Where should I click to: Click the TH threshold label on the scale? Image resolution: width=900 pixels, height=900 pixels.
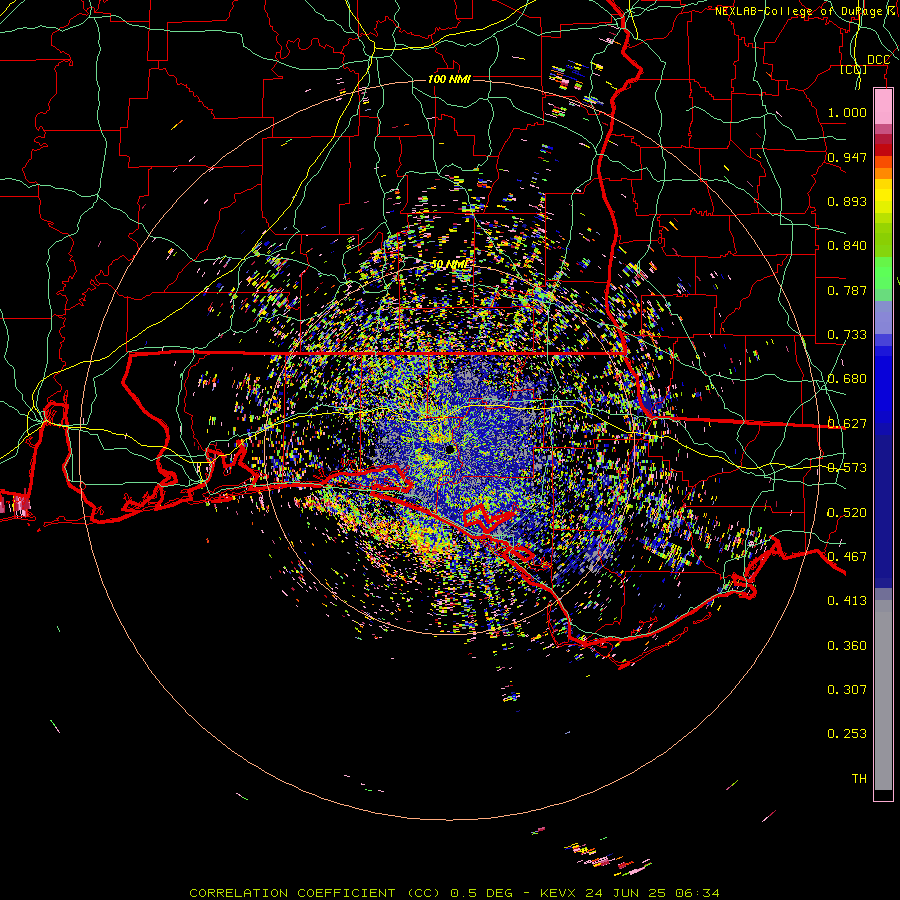[859, 779]
